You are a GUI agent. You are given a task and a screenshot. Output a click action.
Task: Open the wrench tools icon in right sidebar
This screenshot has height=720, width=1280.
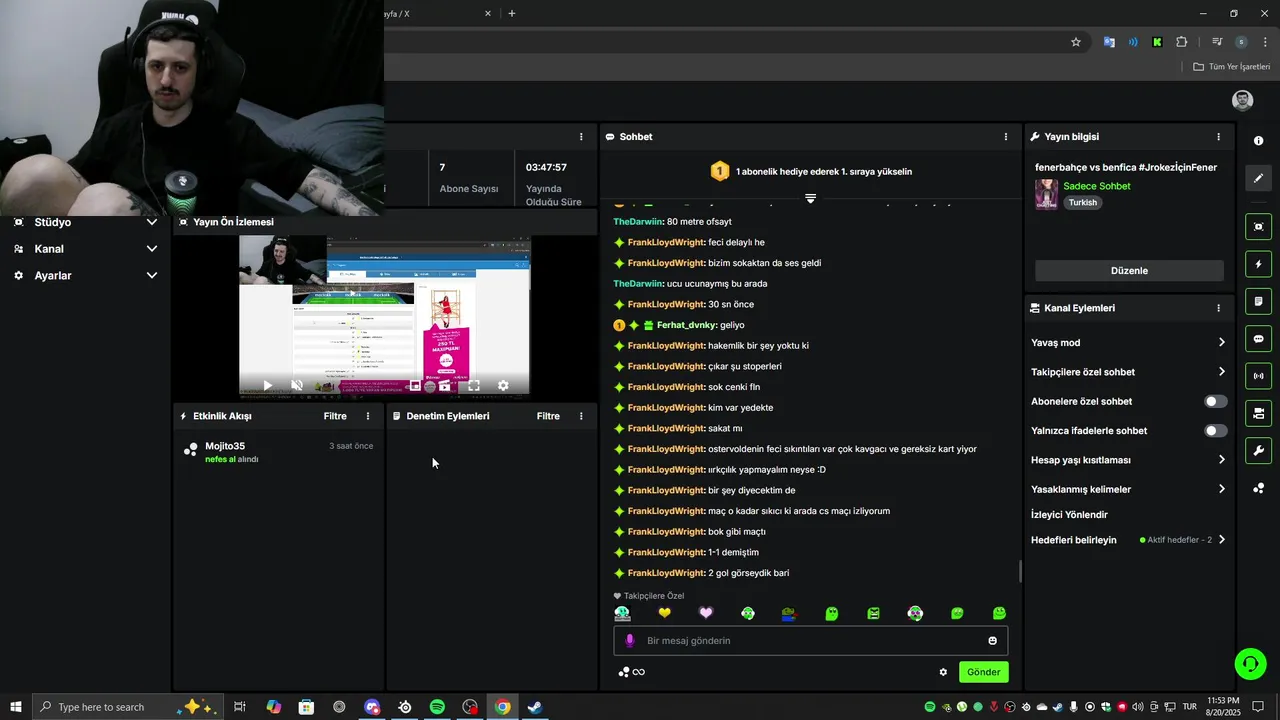coord(1258,451)
